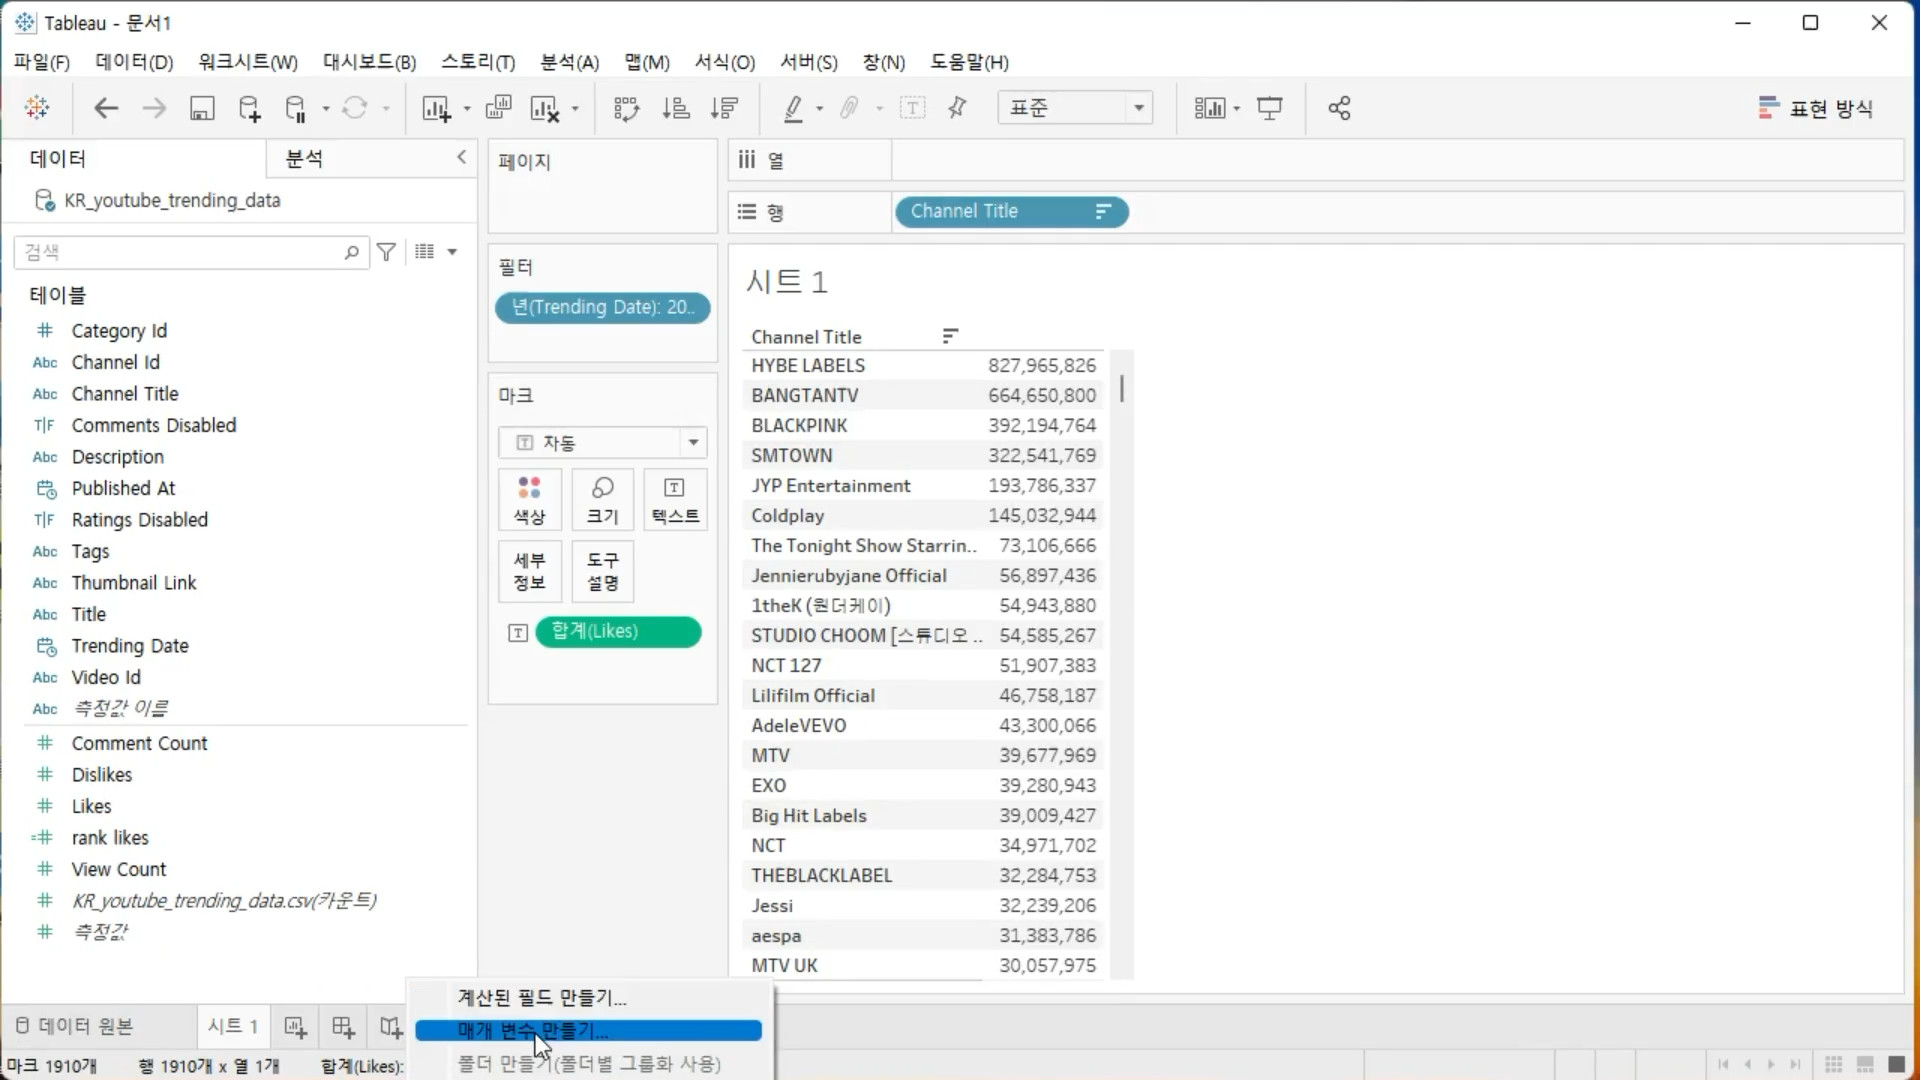Sort ascending using toolbar icon
This screenshot has width=1920, height=1080.
point(676,108)
